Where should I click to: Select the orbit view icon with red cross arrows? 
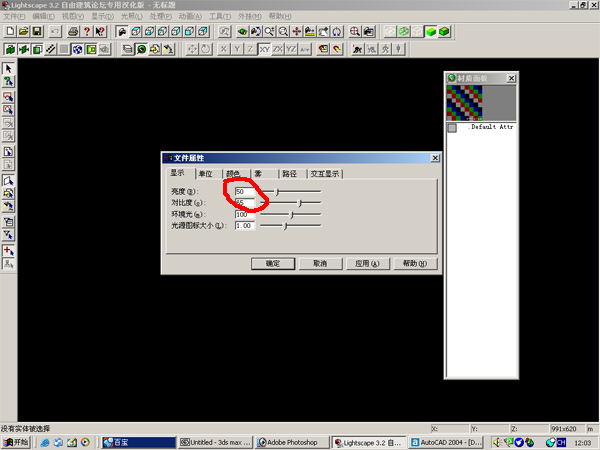[x=297, y=31]
